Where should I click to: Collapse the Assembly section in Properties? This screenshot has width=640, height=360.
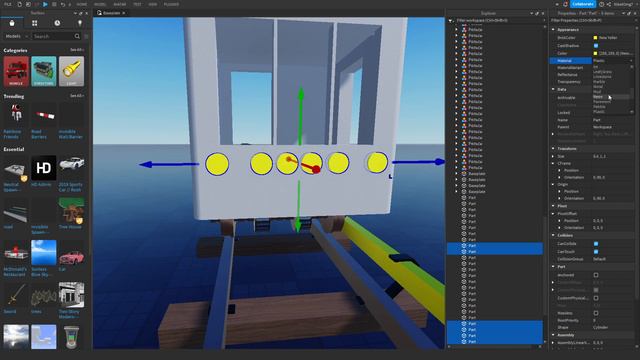click(553, 335)
